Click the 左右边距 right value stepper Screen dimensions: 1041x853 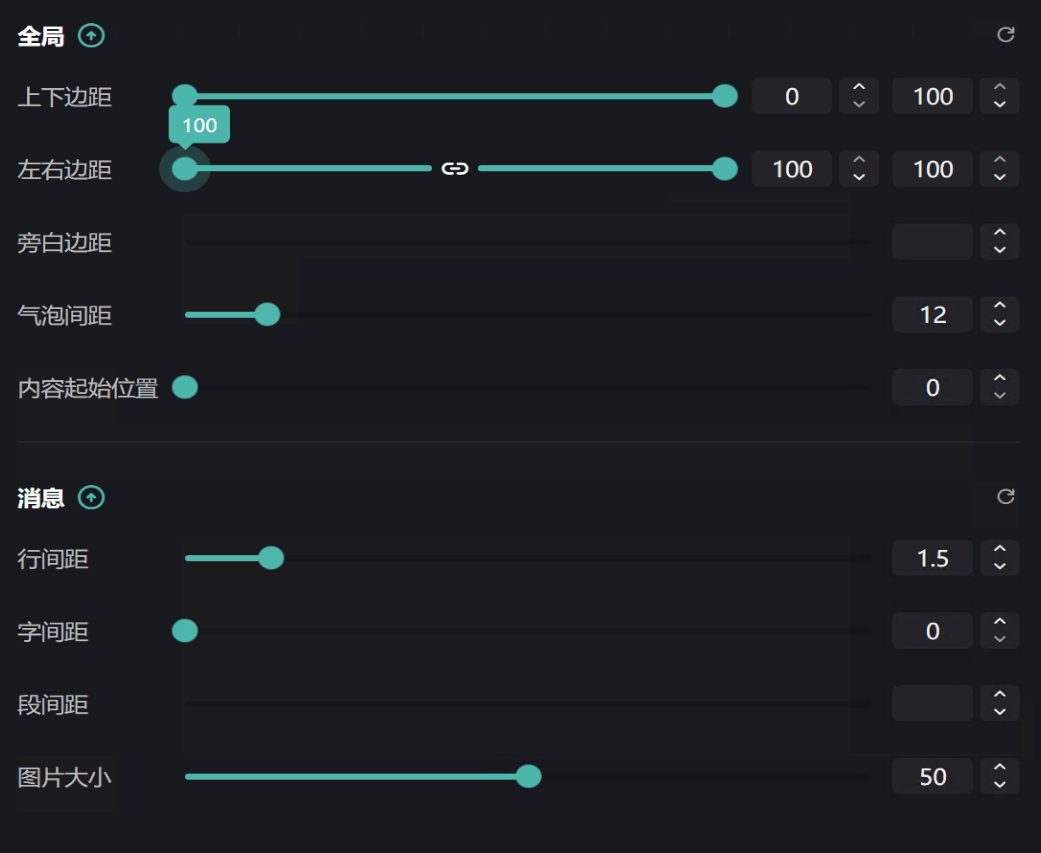pos(1000,169)
